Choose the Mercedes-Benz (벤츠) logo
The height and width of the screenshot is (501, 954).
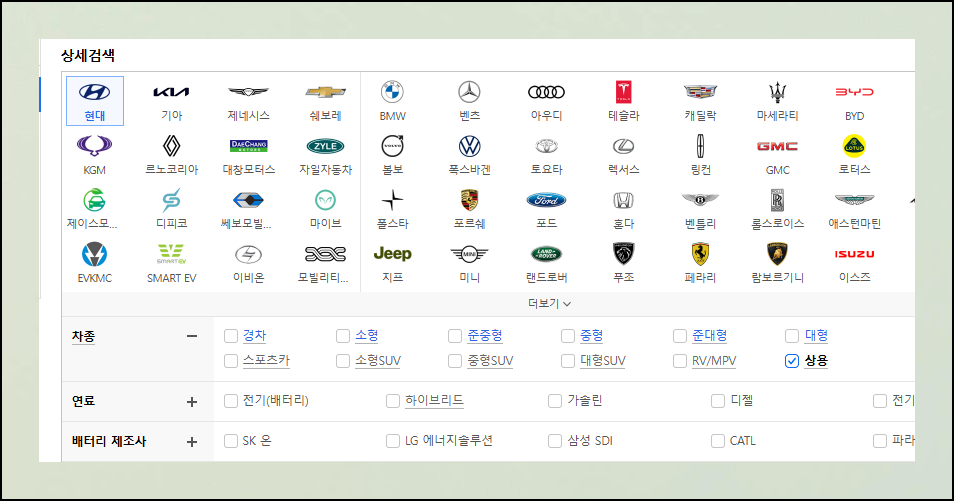pos(469,92)
